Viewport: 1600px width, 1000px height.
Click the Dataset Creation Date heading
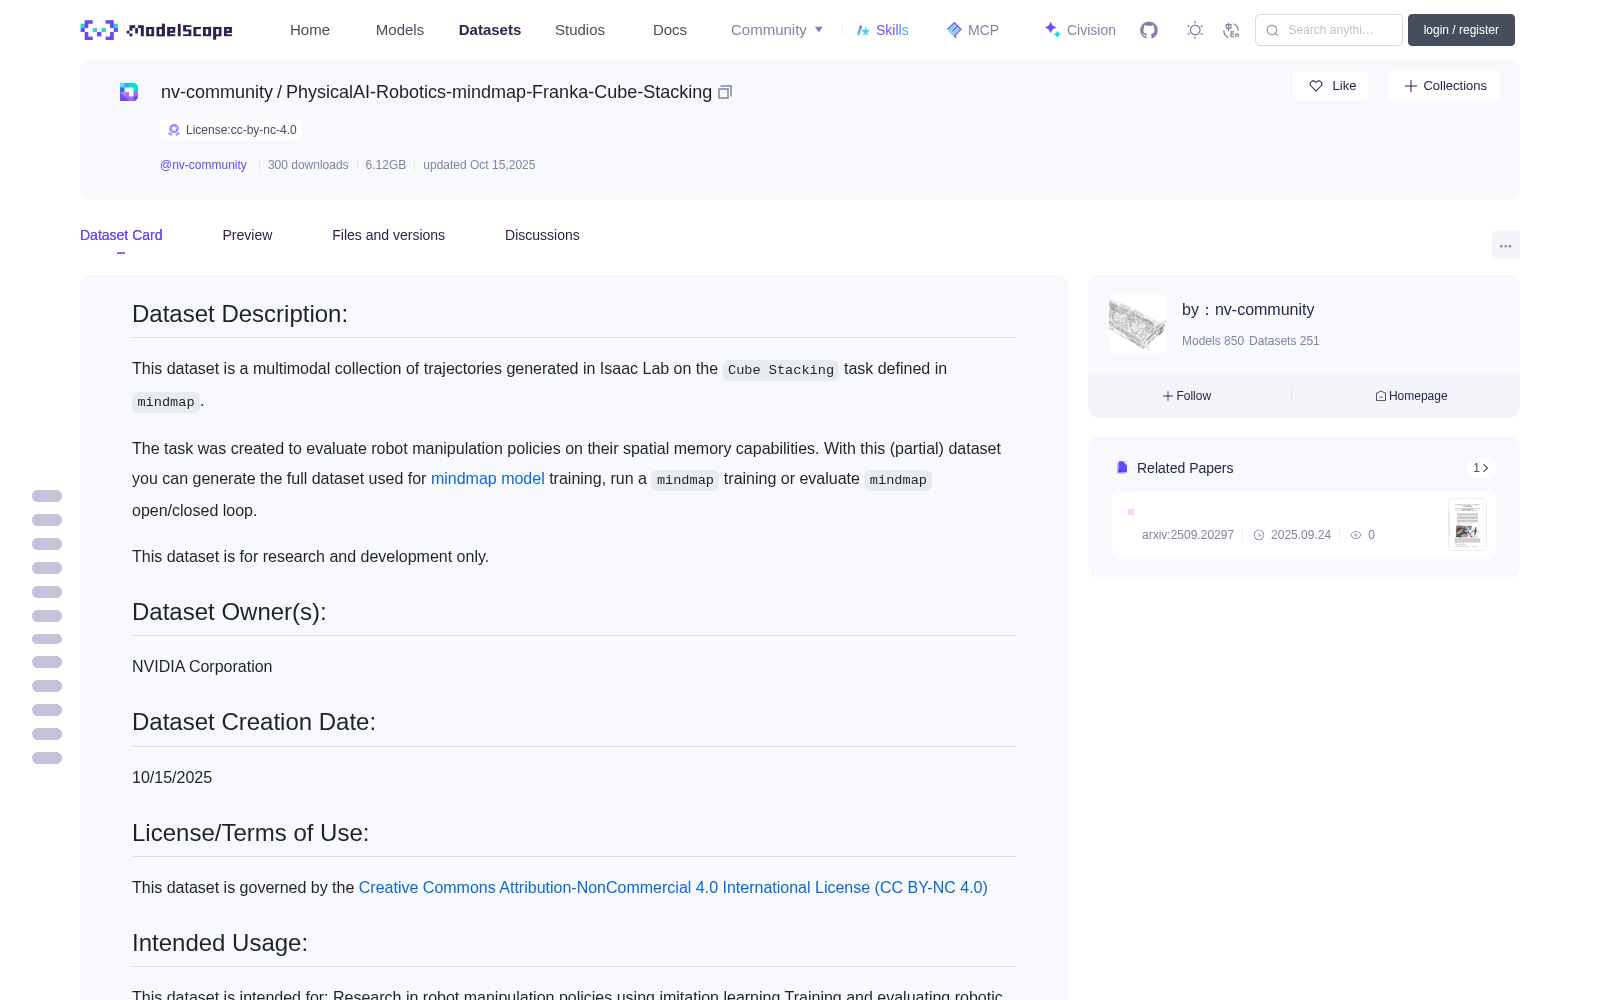point(254,722)
